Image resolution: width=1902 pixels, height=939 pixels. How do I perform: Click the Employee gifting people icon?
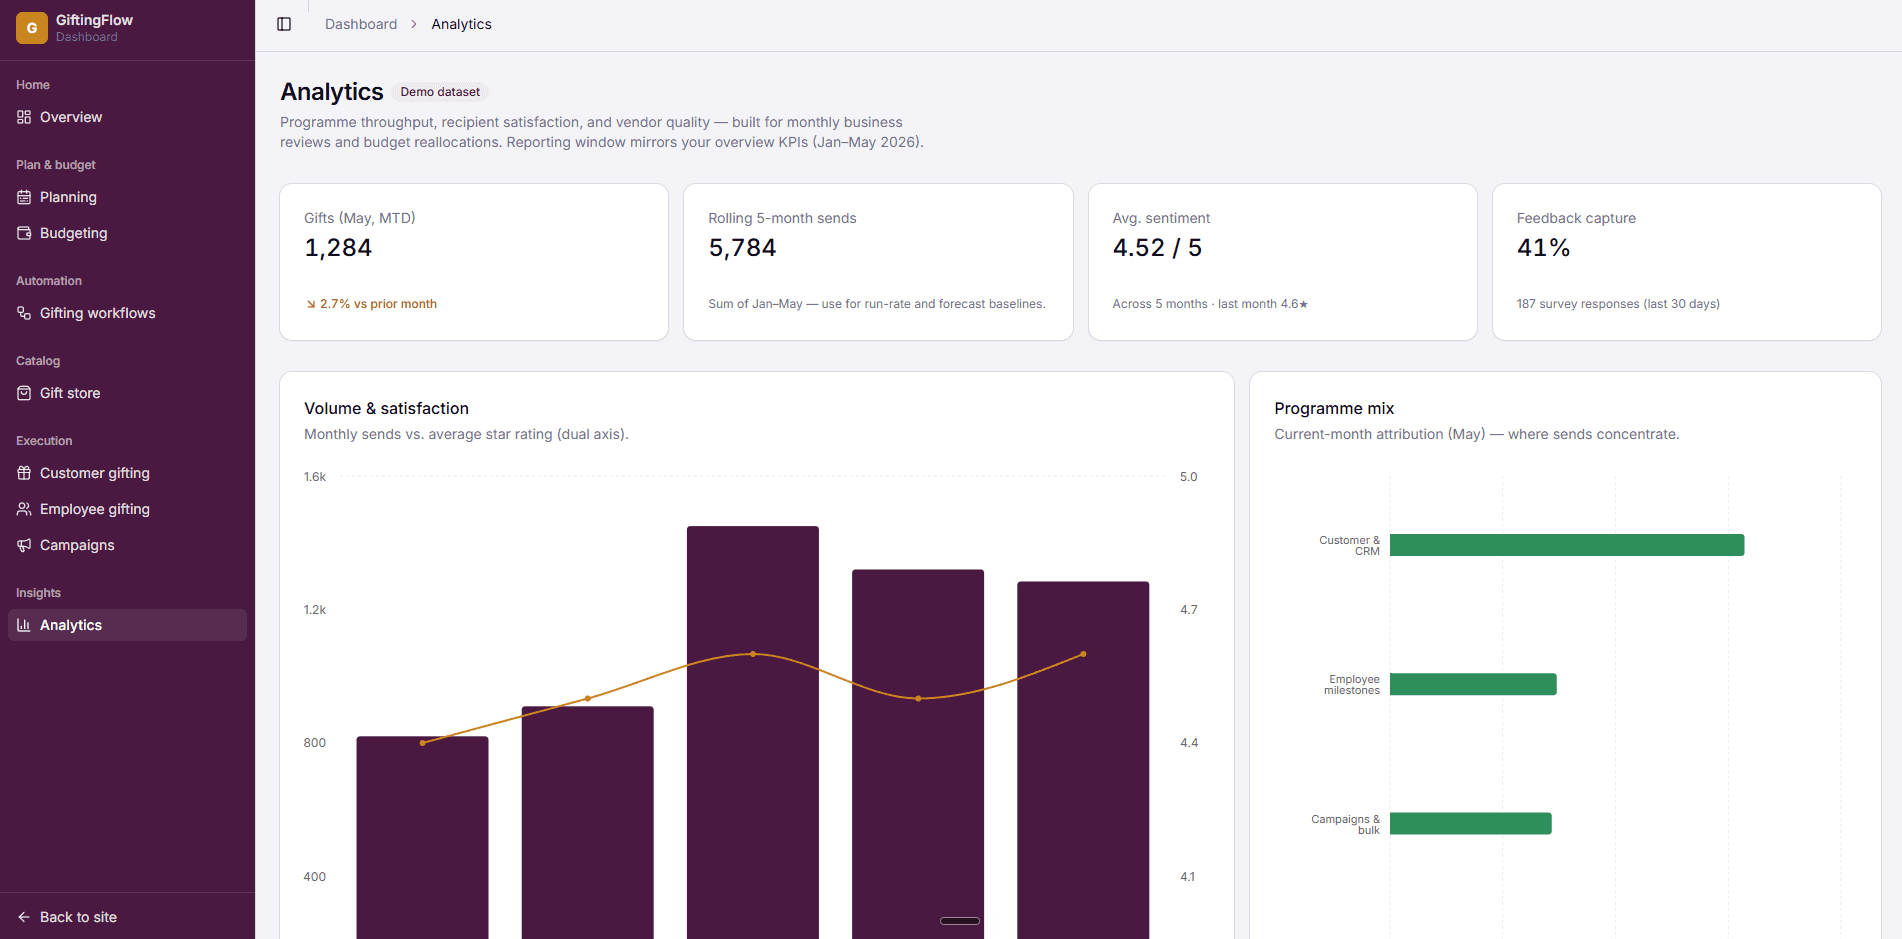(x=24, y=509)
